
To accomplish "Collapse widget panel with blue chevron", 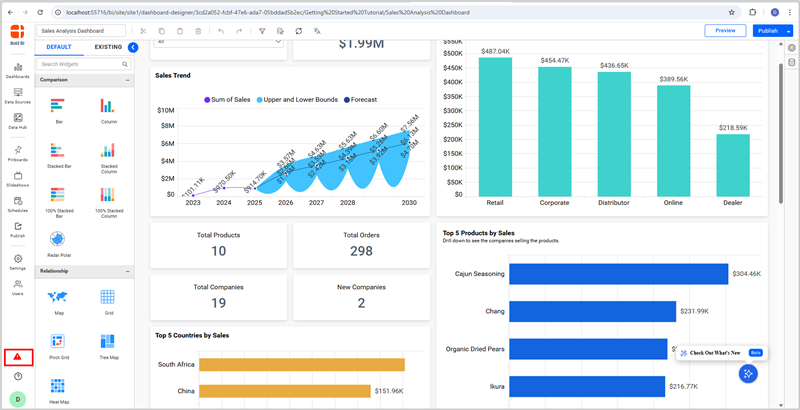I will [x=133, y=47].
